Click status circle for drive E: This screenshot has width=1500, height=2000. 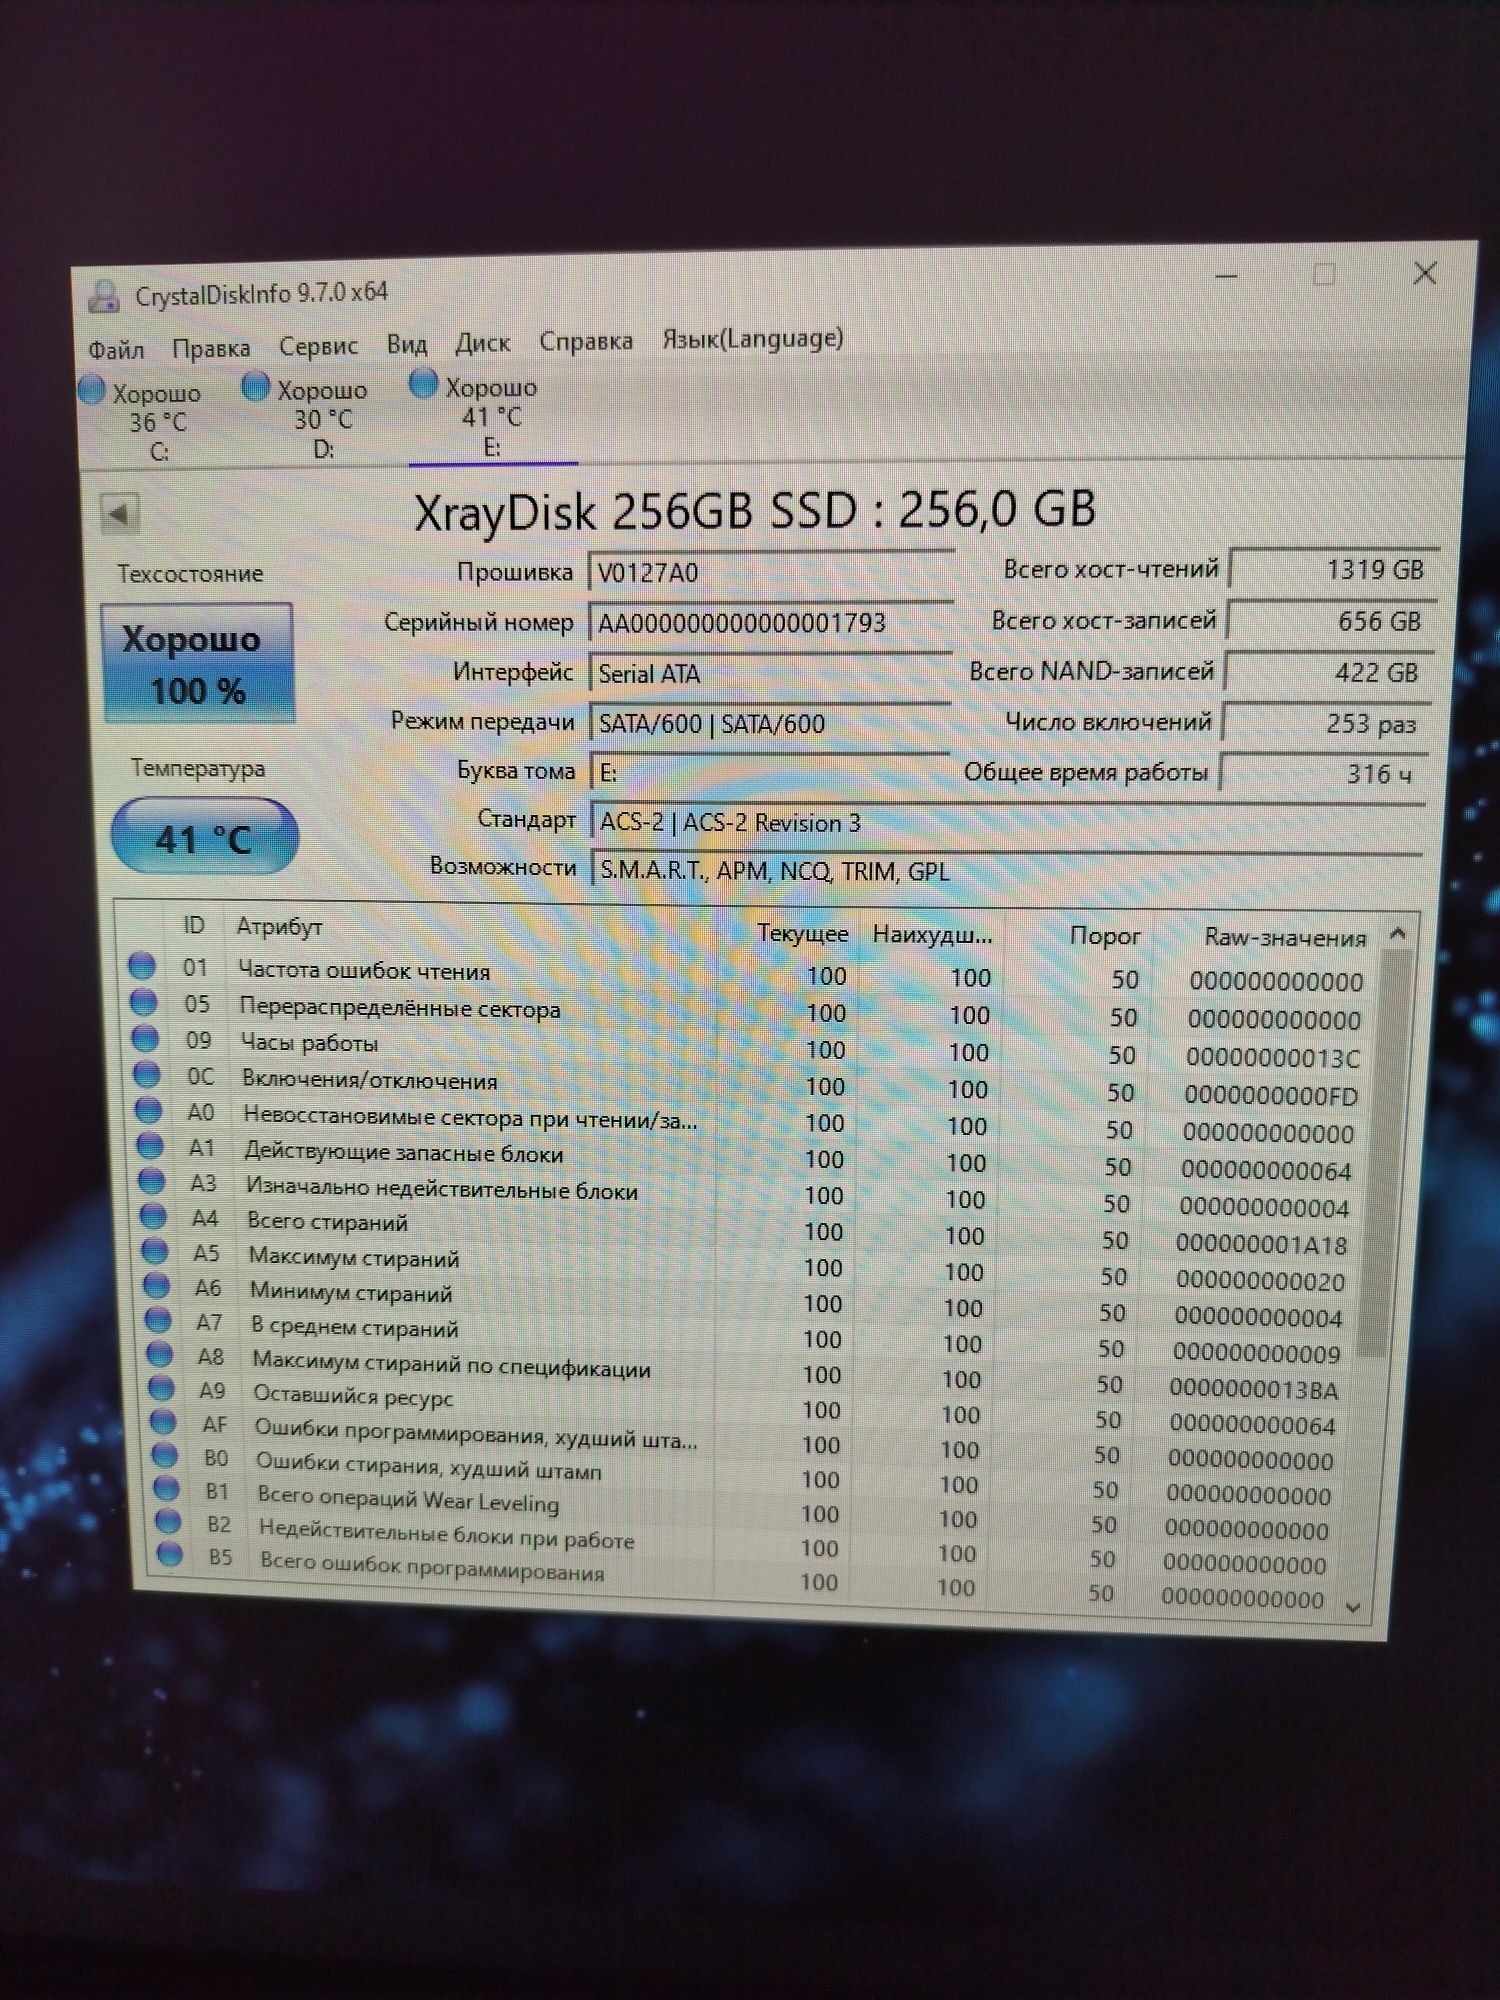pyautogui.click(x=424, y=383)
